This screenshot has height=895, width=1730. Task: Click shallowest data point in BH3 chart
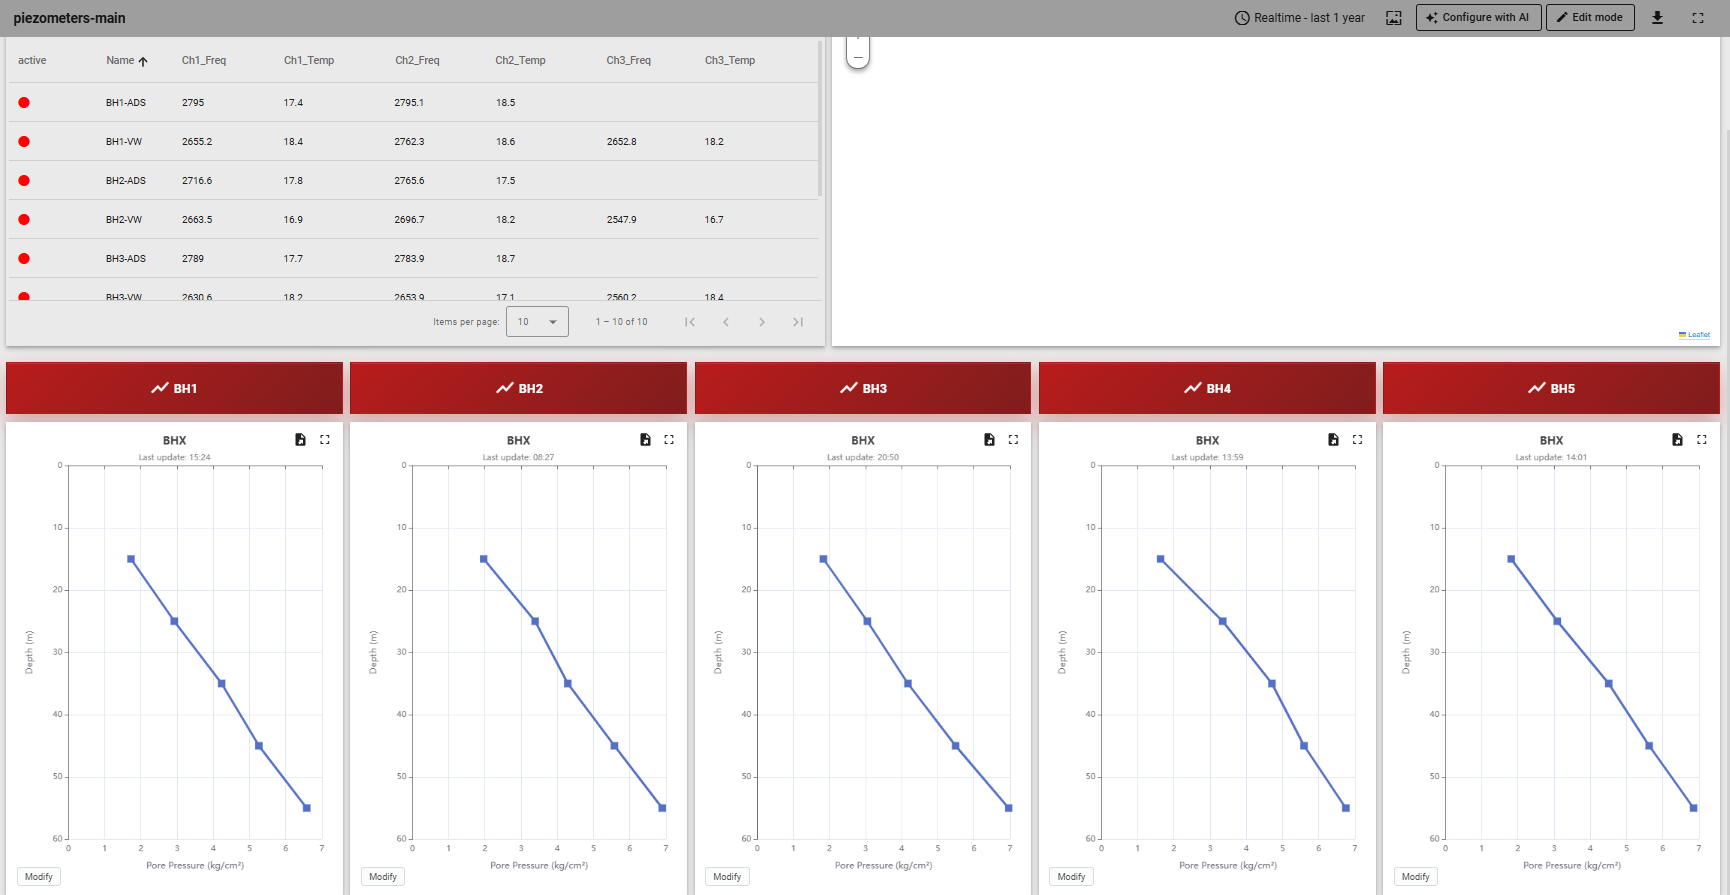[823, 559]
